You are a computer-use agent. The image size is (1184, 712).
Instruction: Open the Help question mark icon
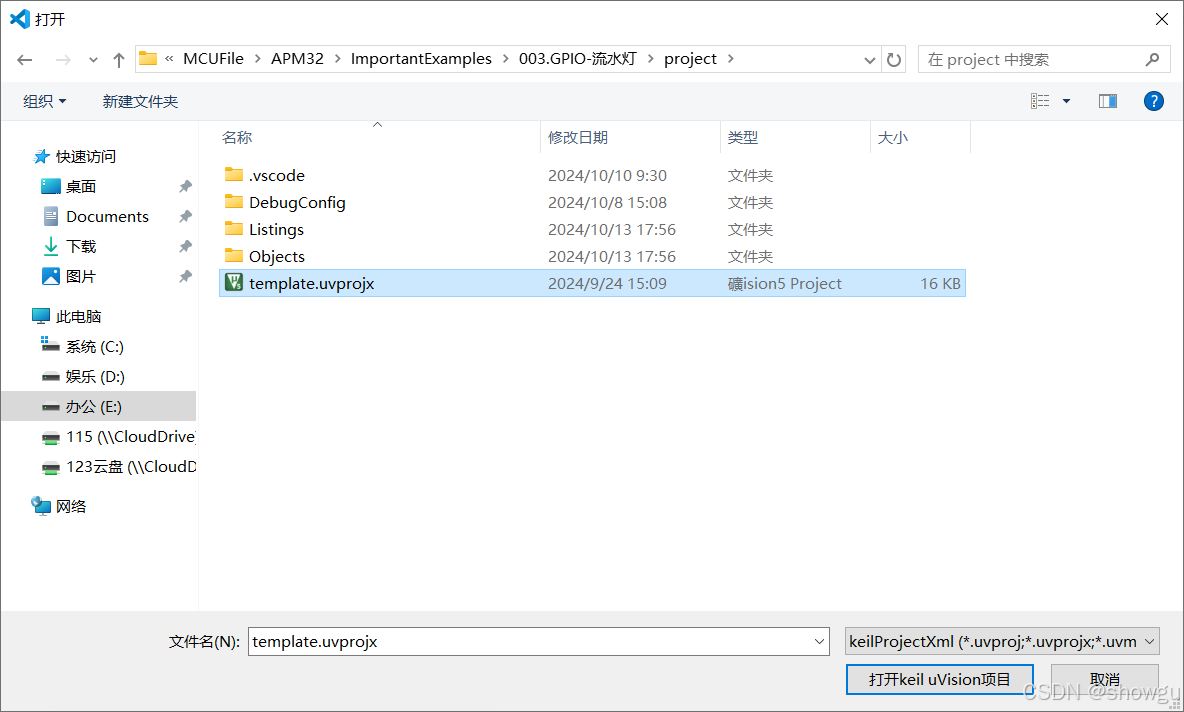[x=1153, y=100]
